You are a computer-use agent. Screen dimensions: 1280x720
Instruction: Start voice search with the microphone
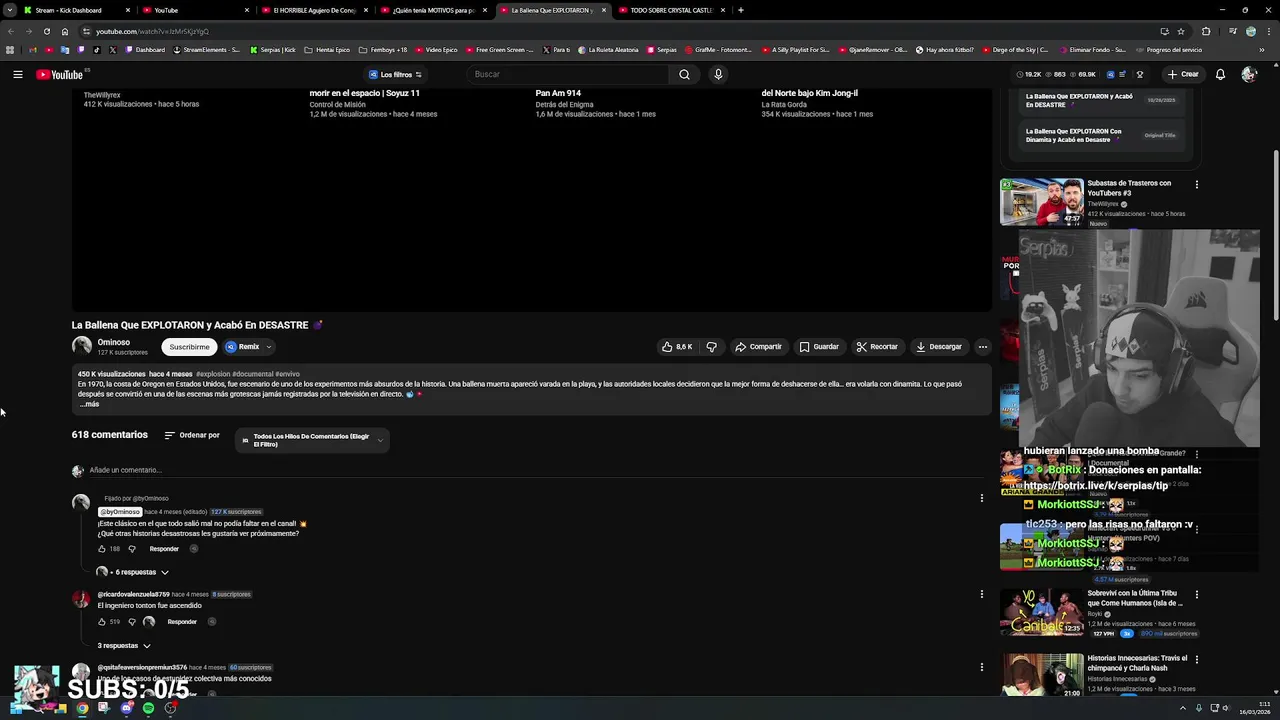(x=718, y=74)
